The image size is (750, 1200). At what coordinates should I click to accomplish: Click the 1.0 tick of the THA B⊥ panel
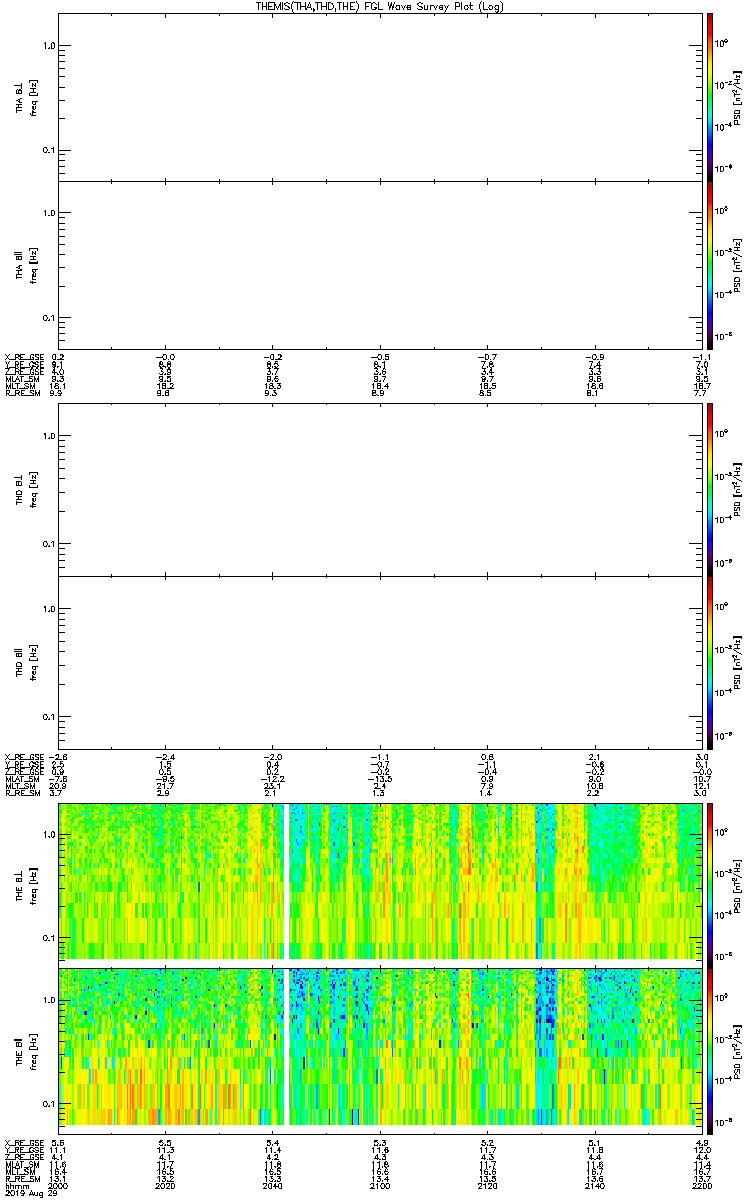[49, 46]
